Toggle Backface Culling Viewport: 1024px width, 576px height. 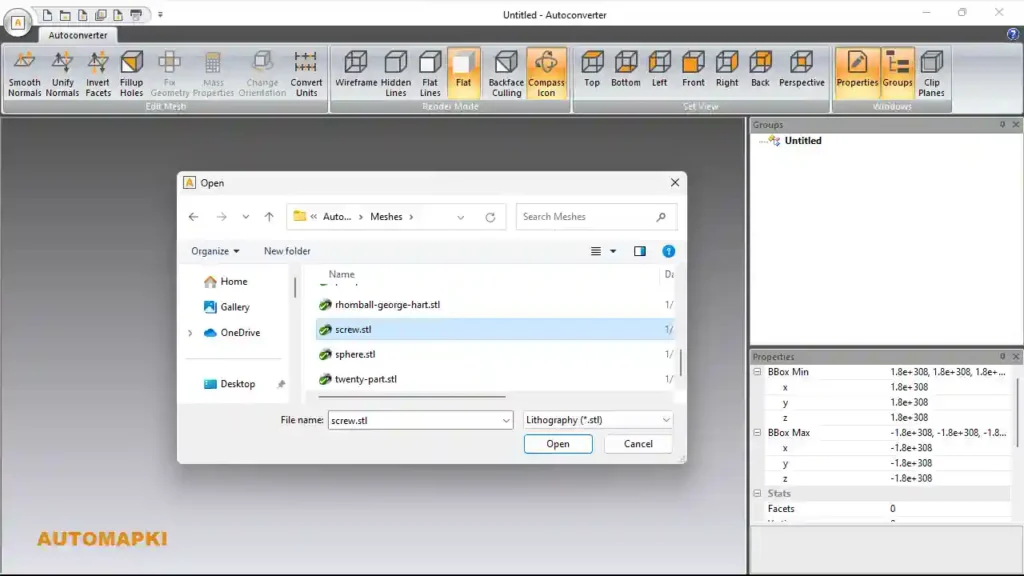[x=506, y=74]
